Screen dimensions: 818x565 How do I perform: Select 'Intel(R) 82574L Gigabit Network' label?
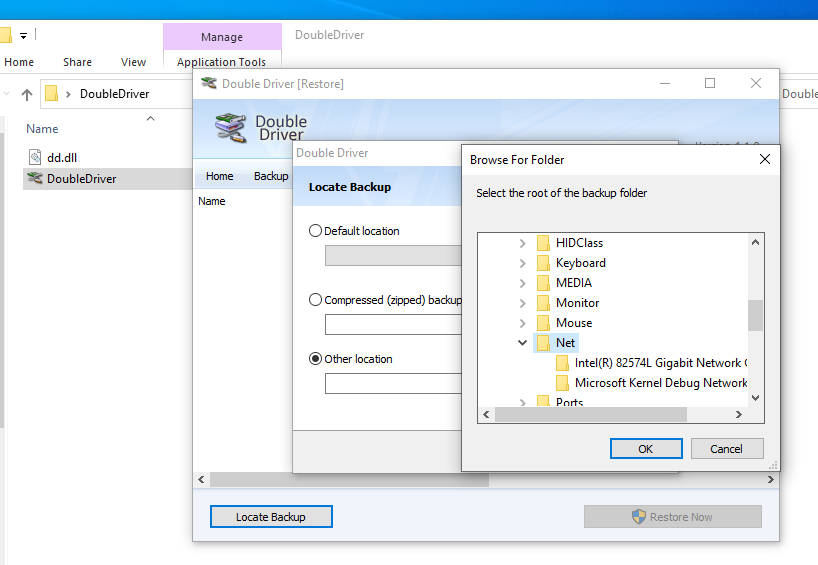661,363
